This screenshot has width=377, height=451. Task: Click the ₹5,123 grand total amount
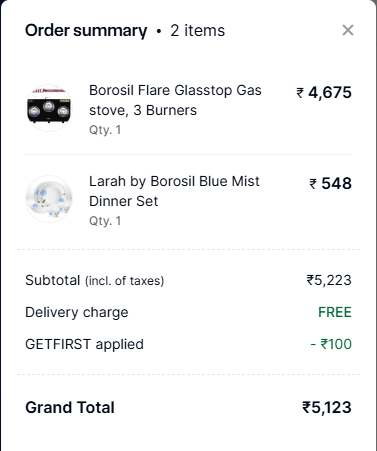[327, 407]
